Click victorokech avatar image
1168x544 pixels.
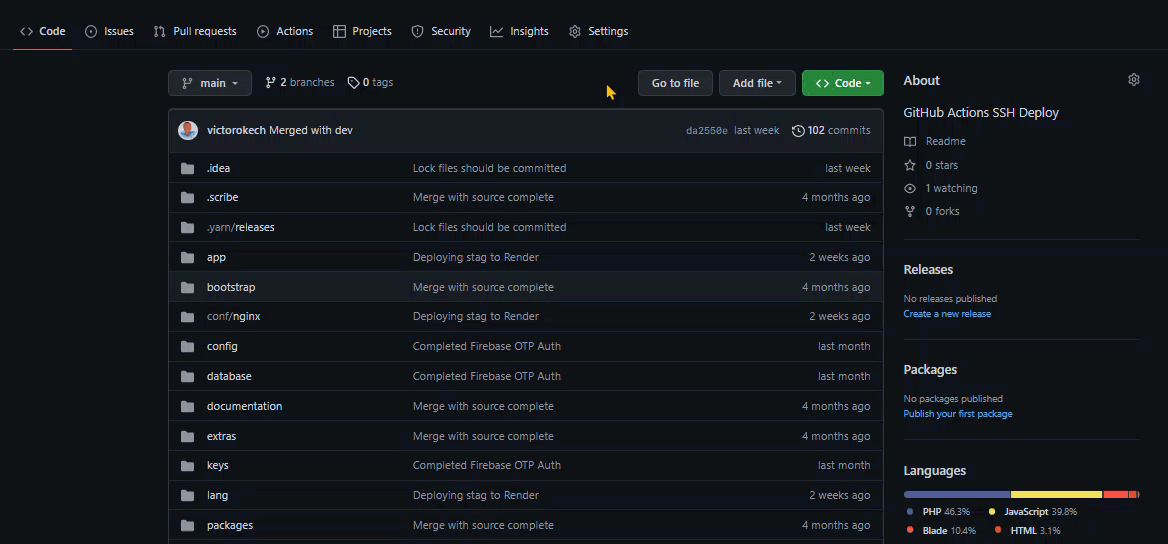click(x=188, y=130)
